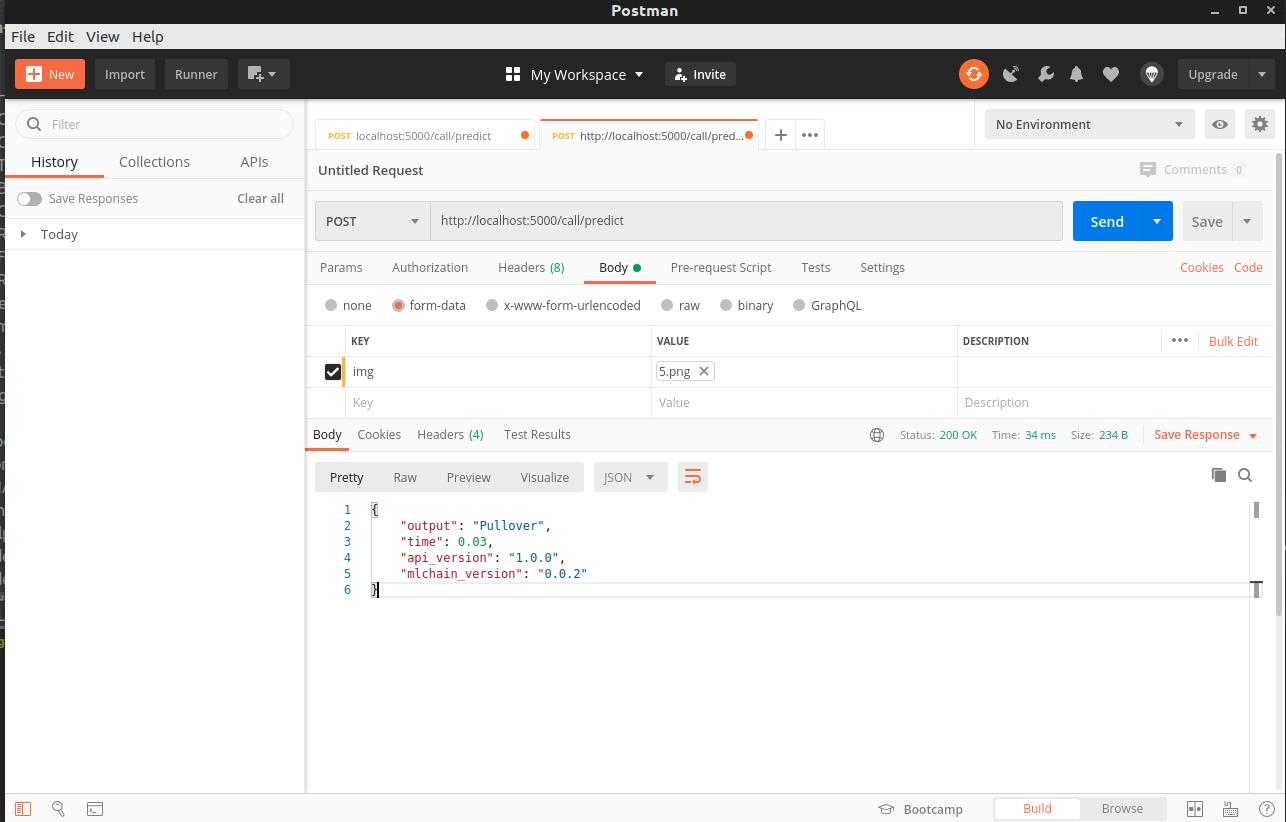The image size is (1286, 822).
Task: Open manage environments gear icon
Action: pyautogui.click(x=1259, y=124)
